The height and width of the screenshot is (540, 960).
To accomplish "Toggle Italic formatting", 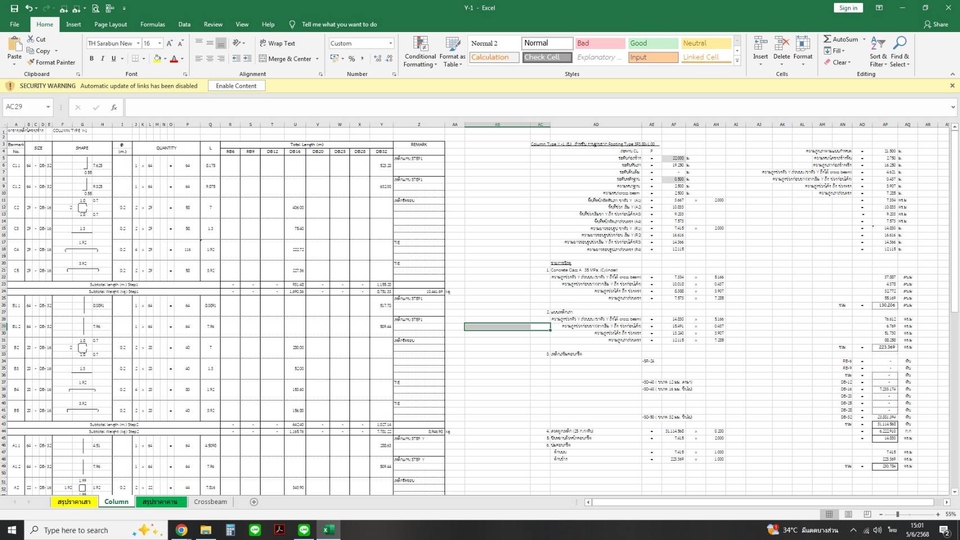I will 102,59.
